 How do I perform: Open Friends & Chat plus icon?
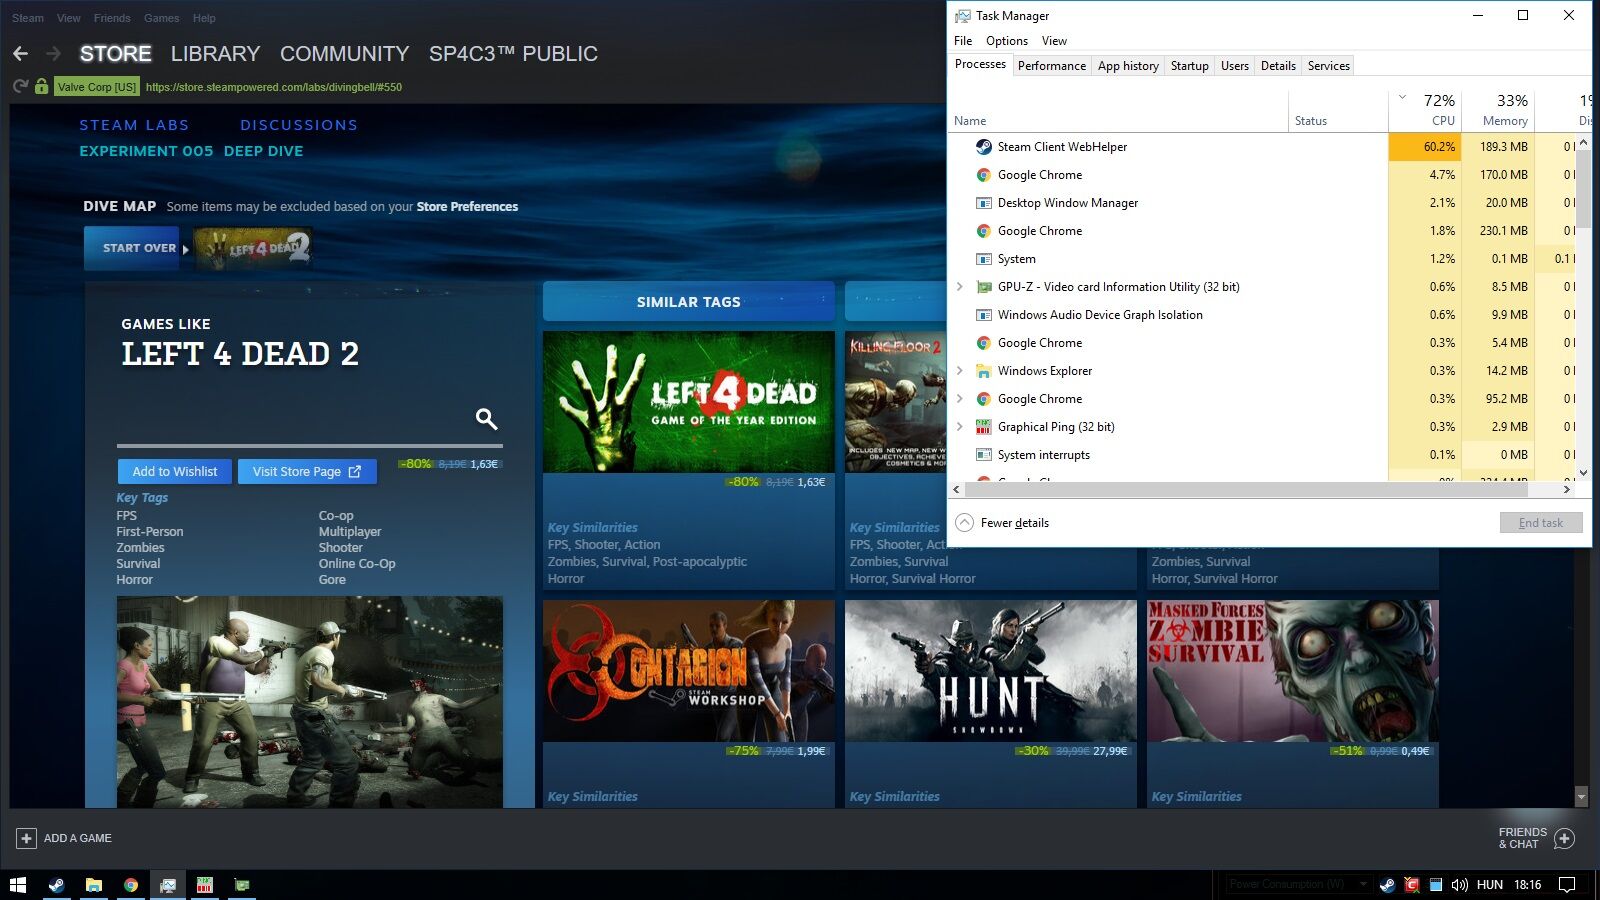pos(1565,838)
